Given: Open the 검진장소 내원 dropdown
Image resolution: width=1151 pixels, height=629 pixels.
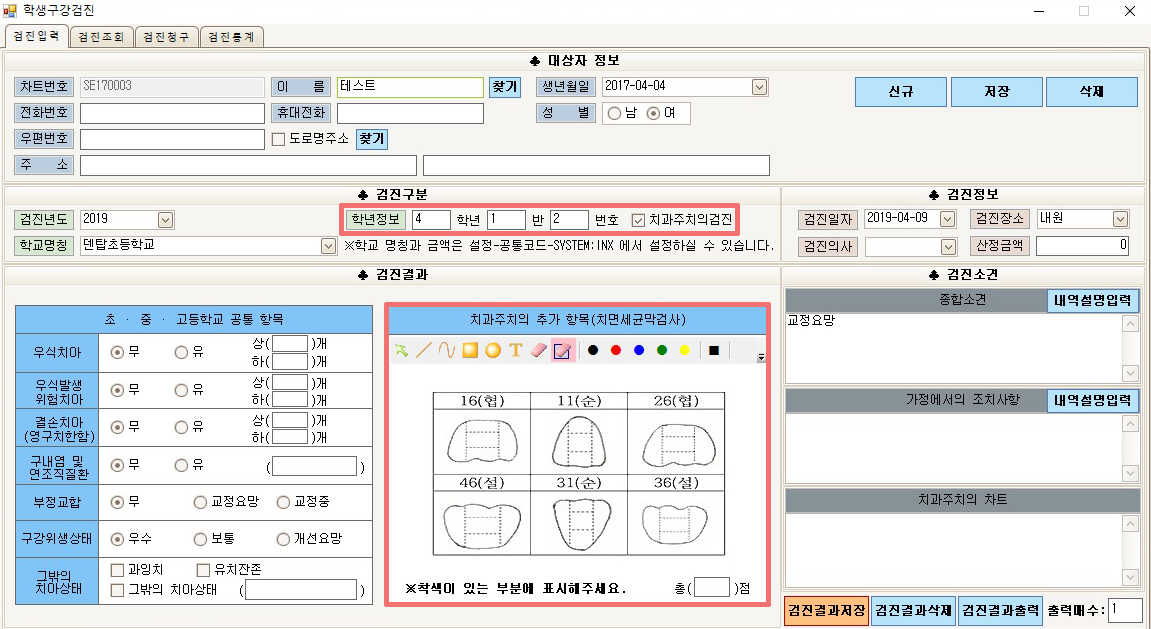Looking at the screenshot, I should [1120, 219].
